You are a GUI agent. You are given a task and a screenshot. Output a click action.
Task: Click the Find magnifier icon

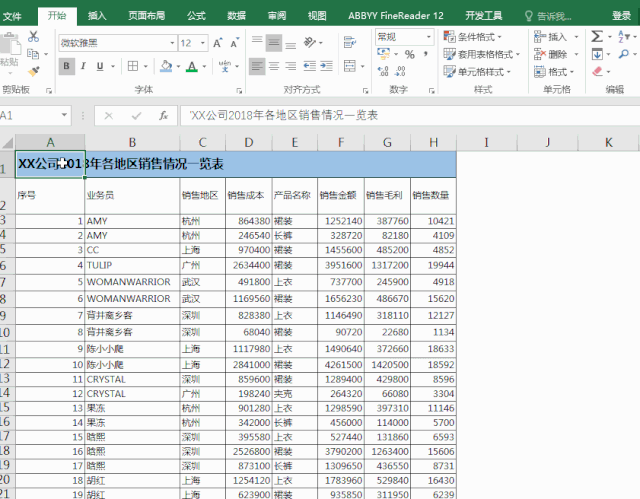click(x=624, y=54)
